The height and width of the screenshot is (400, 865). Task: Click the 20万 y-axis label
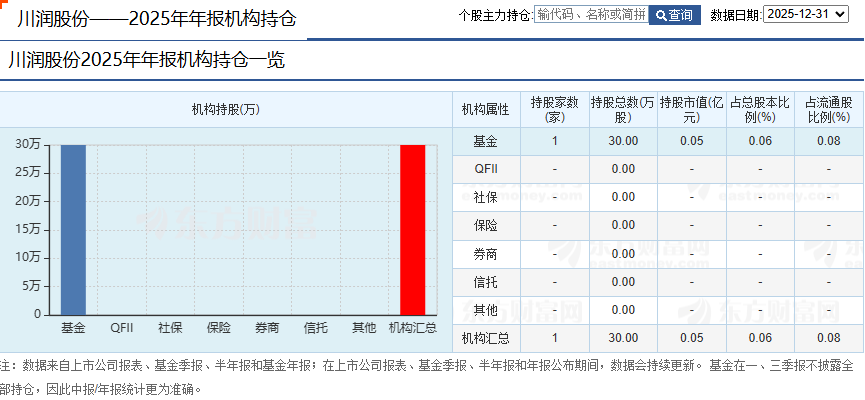pos(28,201)
